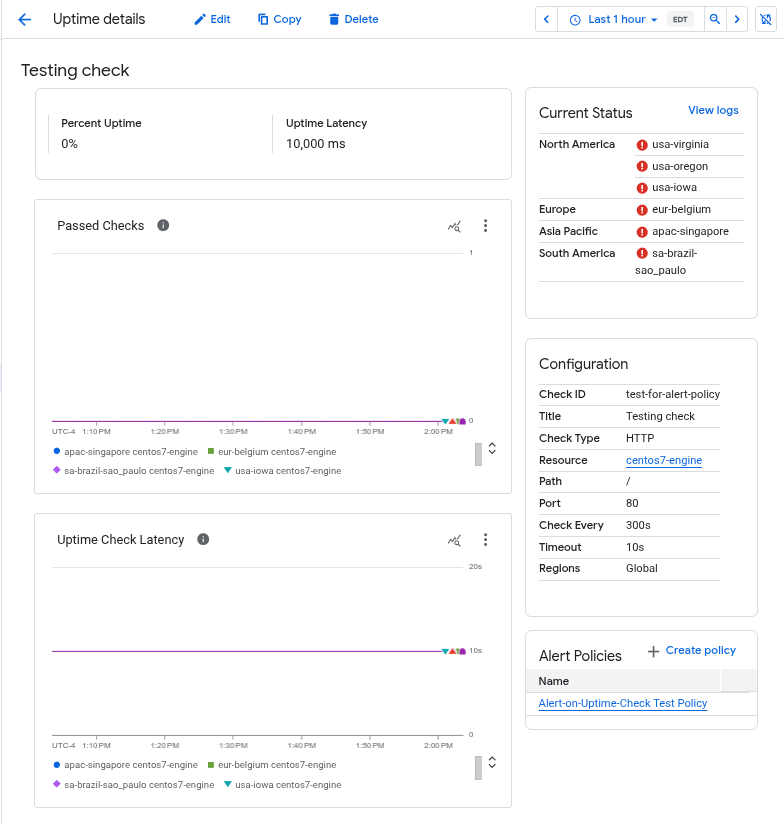Click the clock icon in the time selector
The width and height of the screenshot is (784, 824).
point(573,19)
